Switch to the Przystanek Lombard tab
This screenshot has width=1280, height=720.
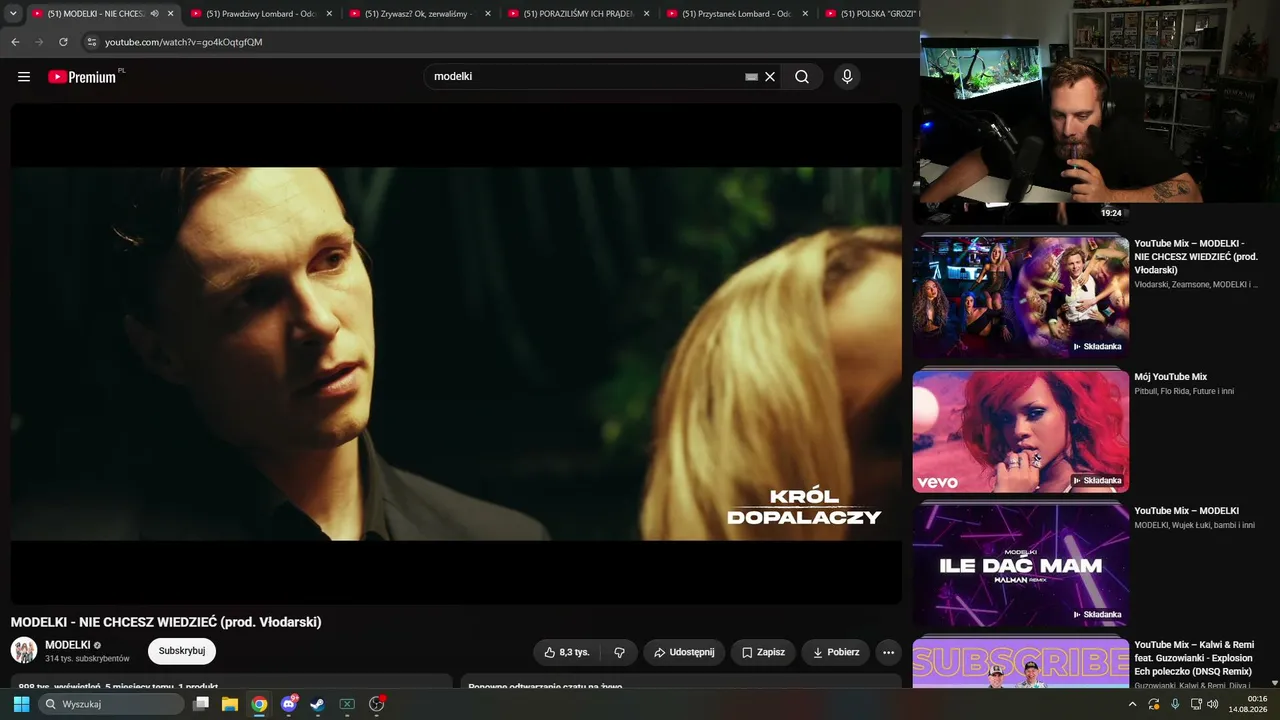tap(737, 14)
